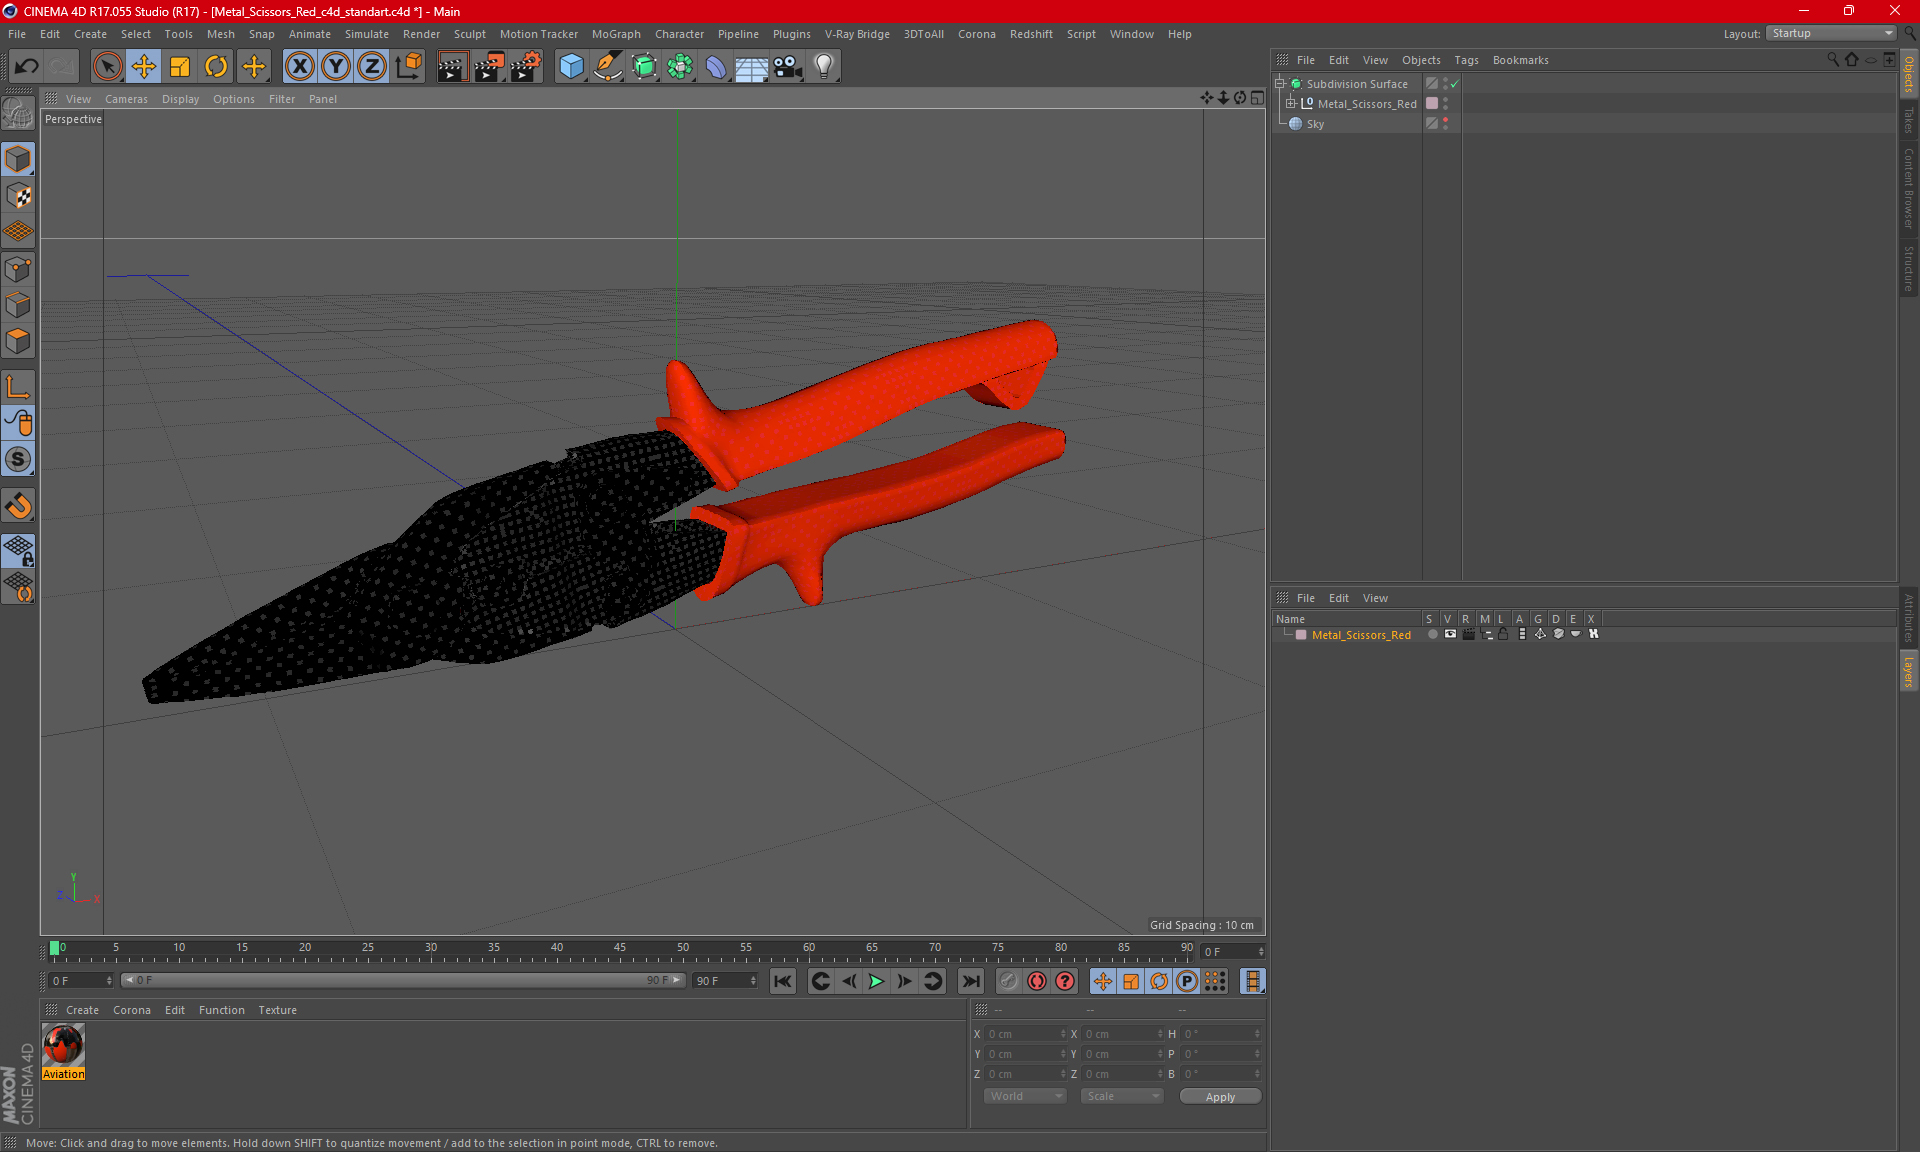
Task: Add a Subdivision Surface generator
Action: (645, 67)
